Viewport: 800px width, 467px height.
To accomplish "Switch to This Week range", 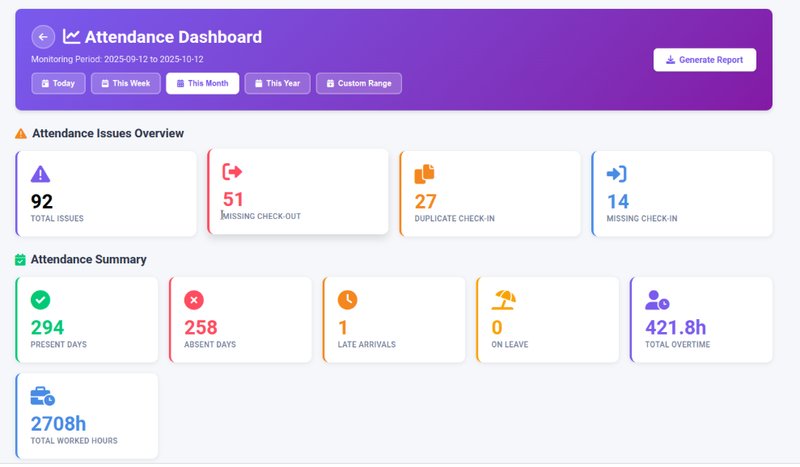I will tap(126, 83).
